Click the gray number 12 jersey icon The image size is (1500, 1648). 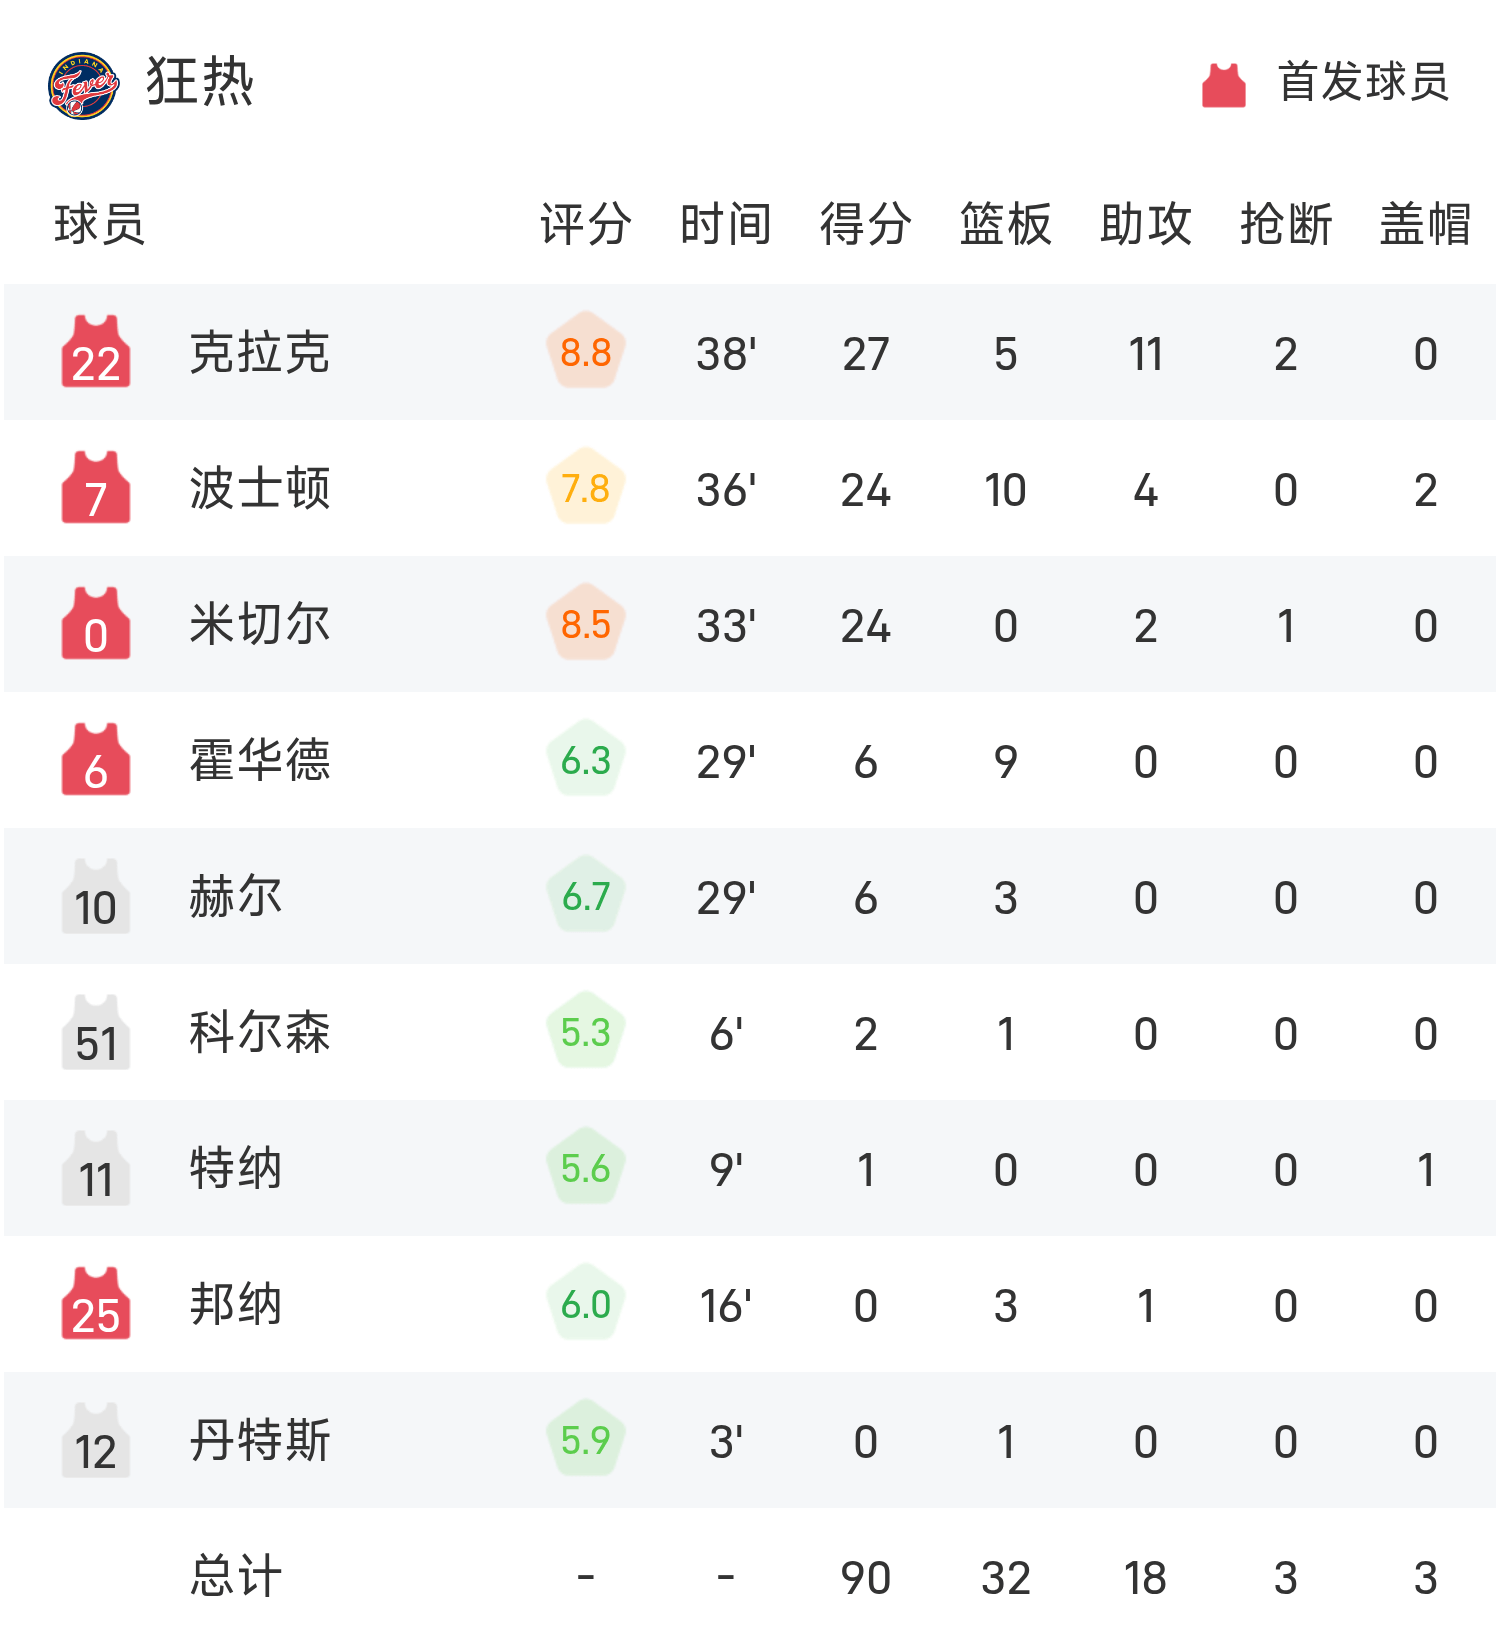pos(96,1440)
